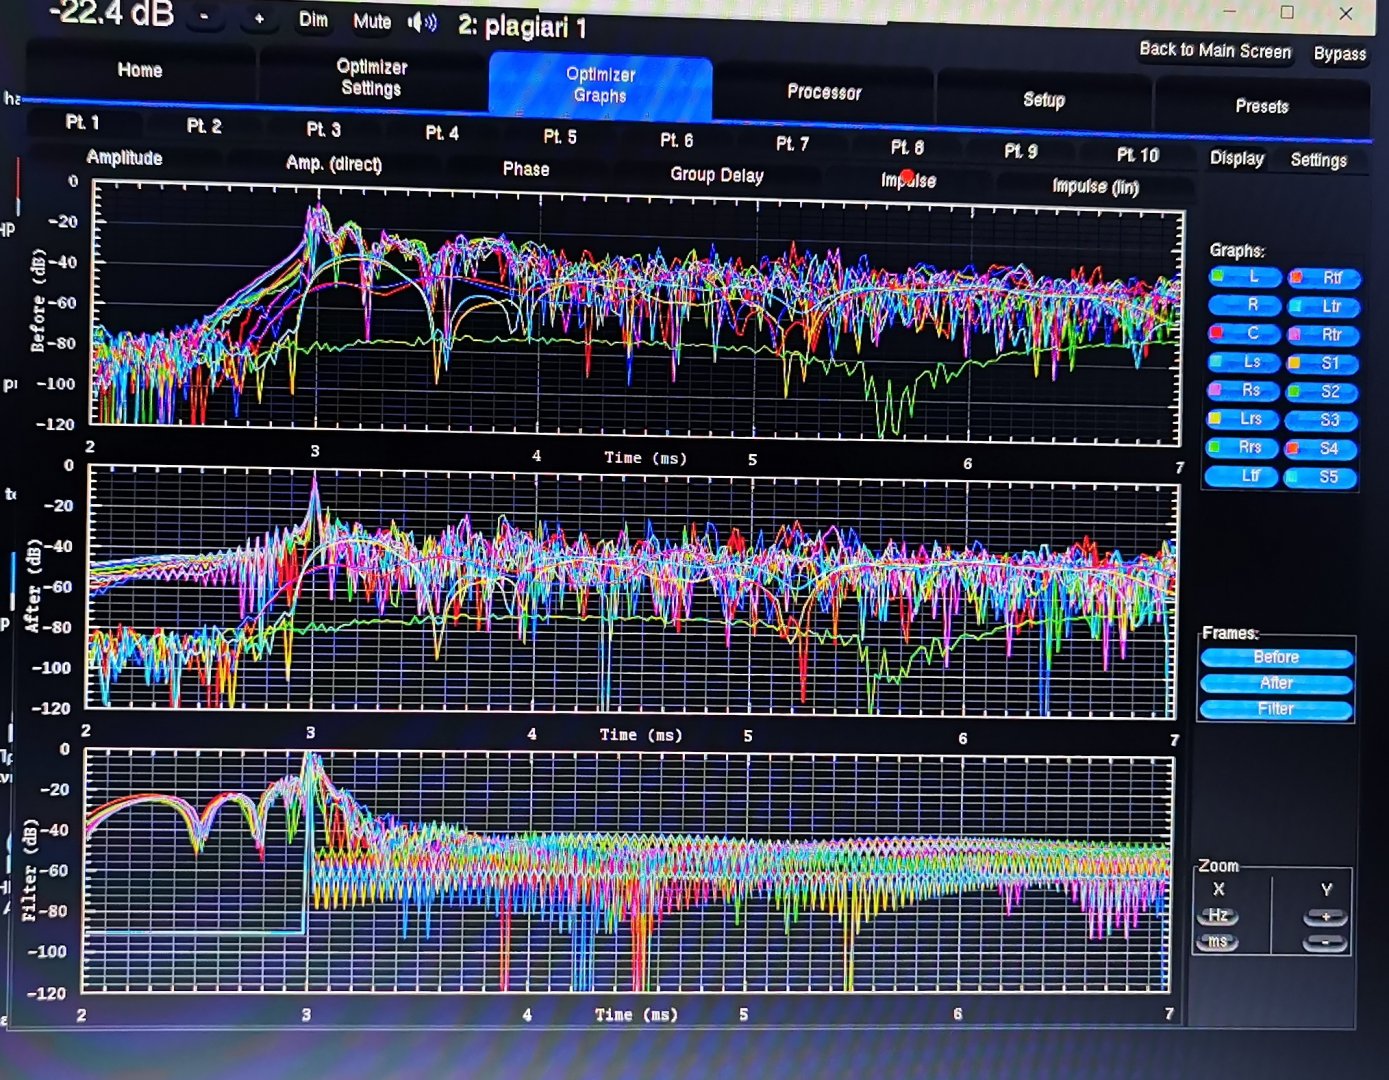Open the Presets tab

(1261, 106)
